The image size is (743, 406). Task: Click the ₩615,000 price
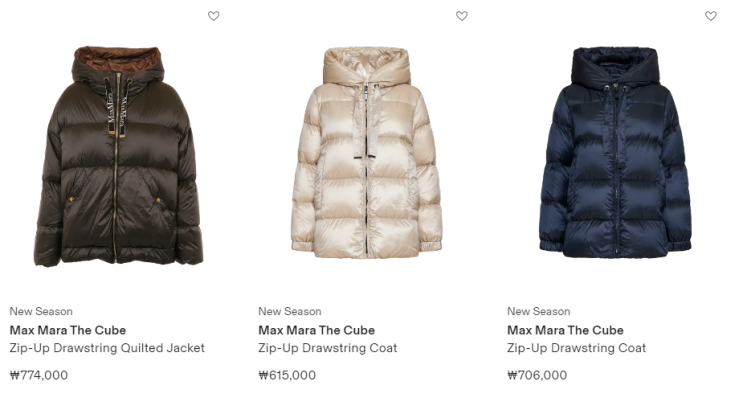tap(287, 375)
